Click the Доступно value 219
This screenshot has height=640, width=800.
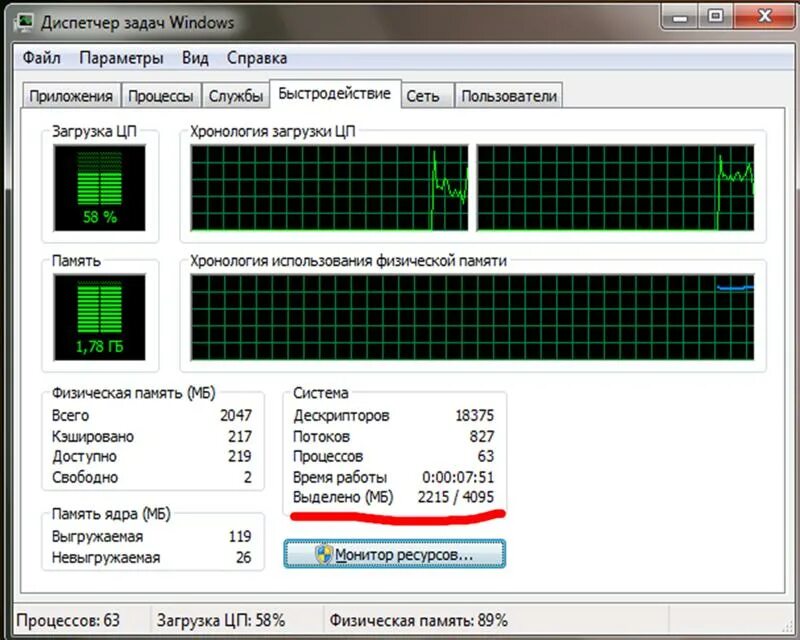[x=240, y=456]
